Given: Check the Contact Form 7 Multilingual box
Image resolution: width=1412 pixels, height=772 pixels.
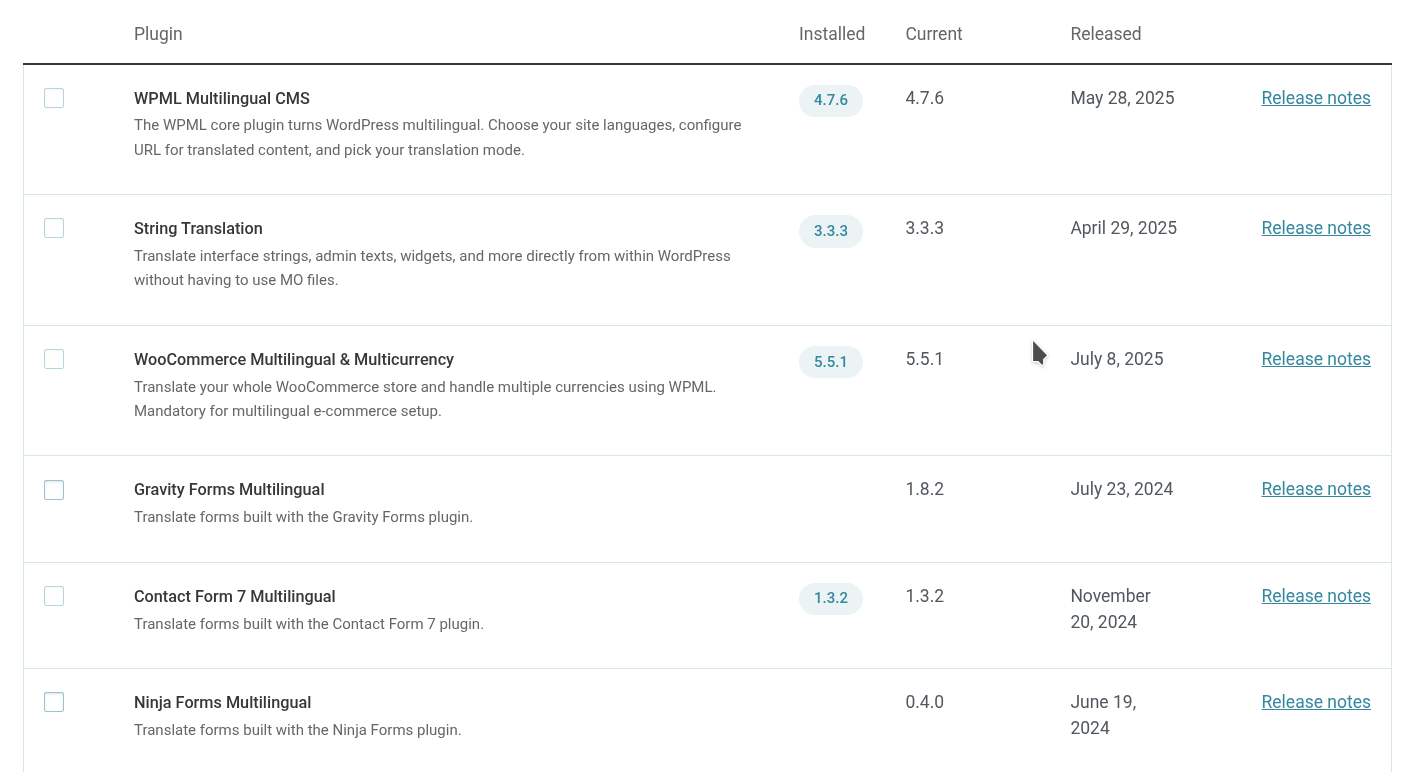Looking at the screenshot, I should pos(54,596).
